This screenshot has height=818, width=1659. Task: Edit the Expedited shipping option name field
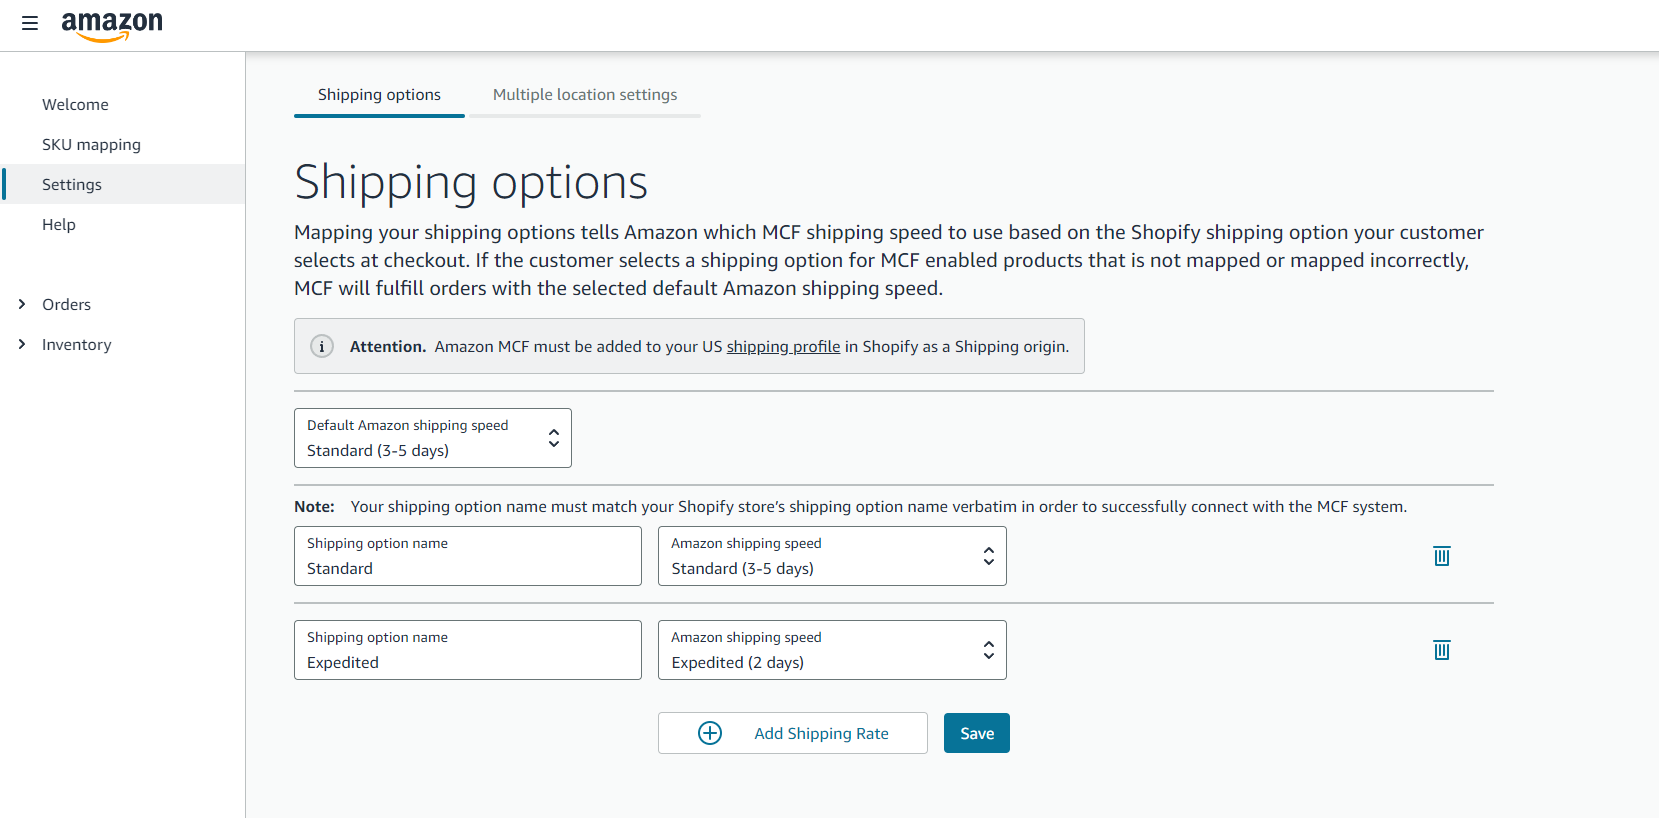pos(467,662)
